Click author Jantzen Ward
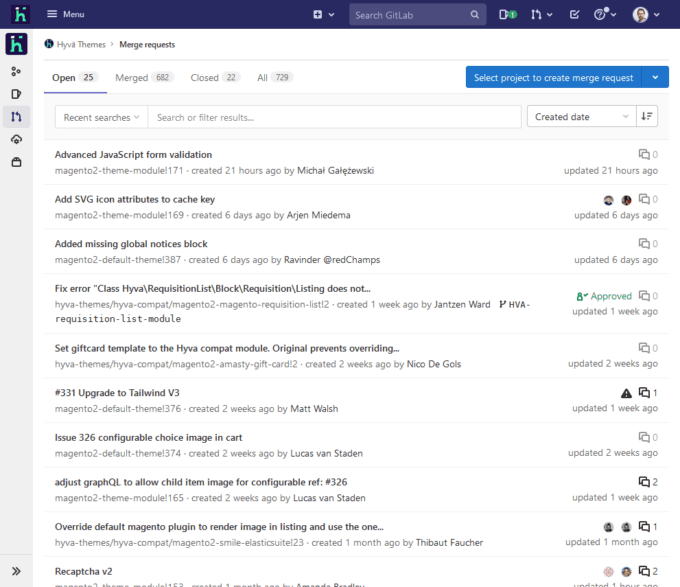Viewport: 680px width, 587px height. click(x=462, y=305)
